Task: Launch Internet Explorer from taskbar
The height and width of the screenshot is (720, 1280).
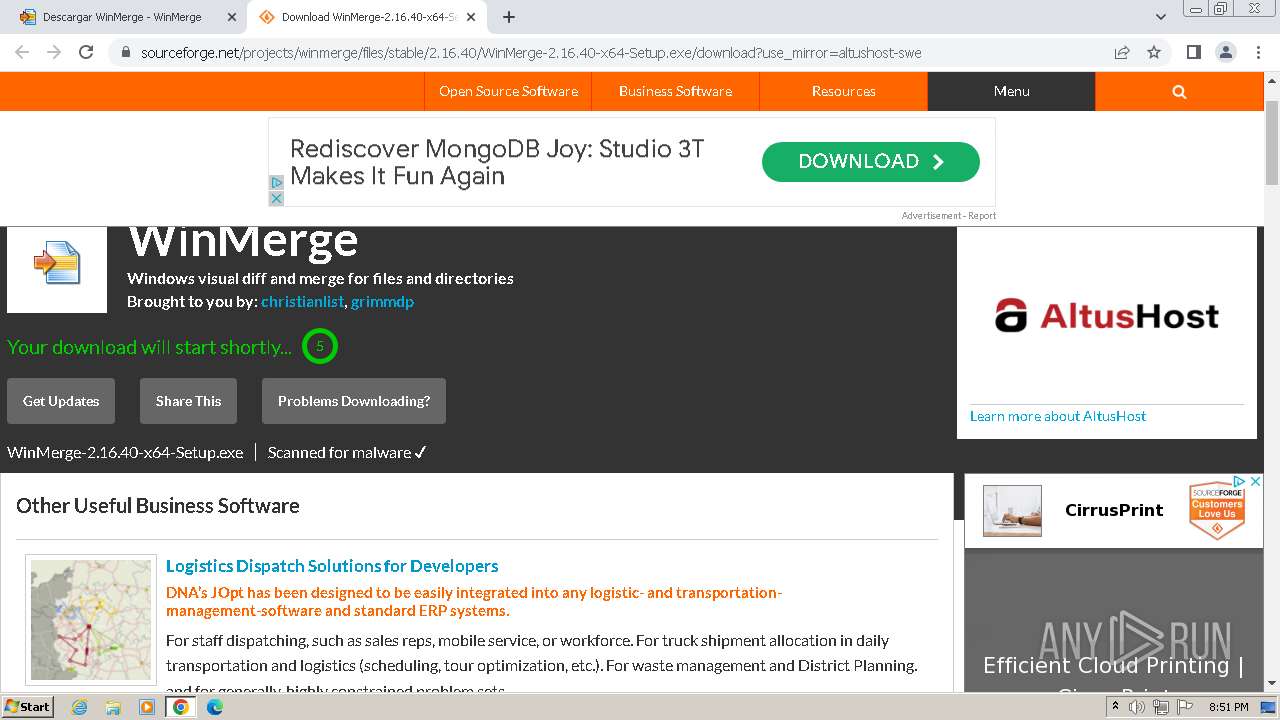Action: [80, 707]
